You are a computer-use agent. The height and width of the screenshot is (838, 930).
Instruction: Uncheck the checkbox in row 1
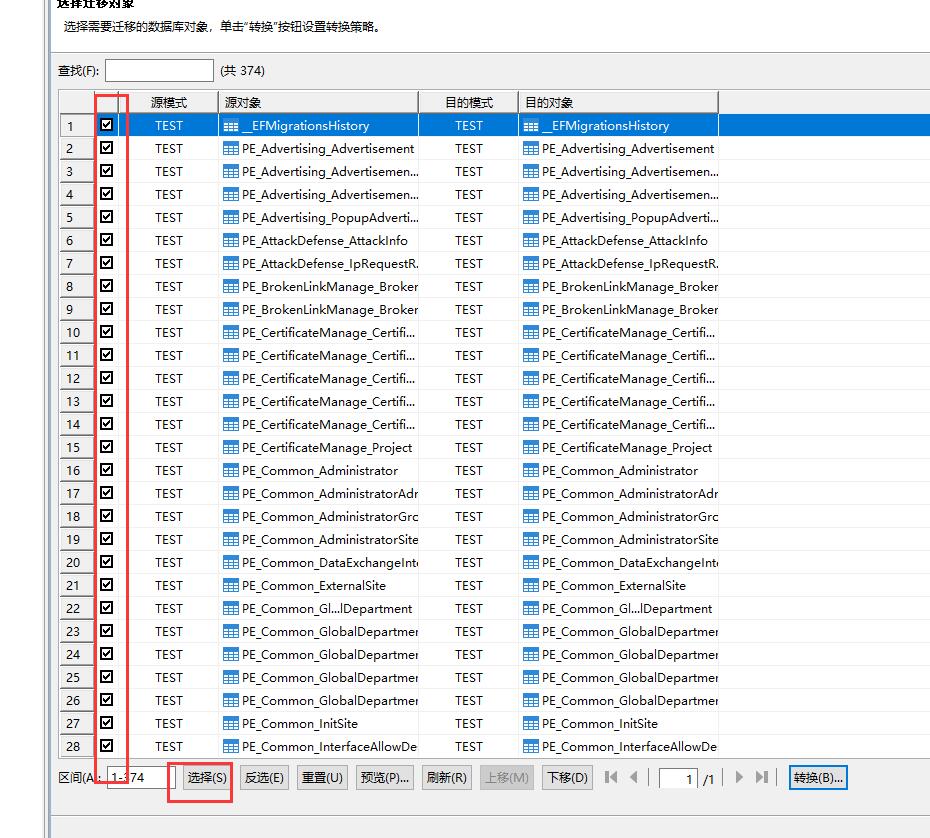pyautogui.click(x=107, y=125)
